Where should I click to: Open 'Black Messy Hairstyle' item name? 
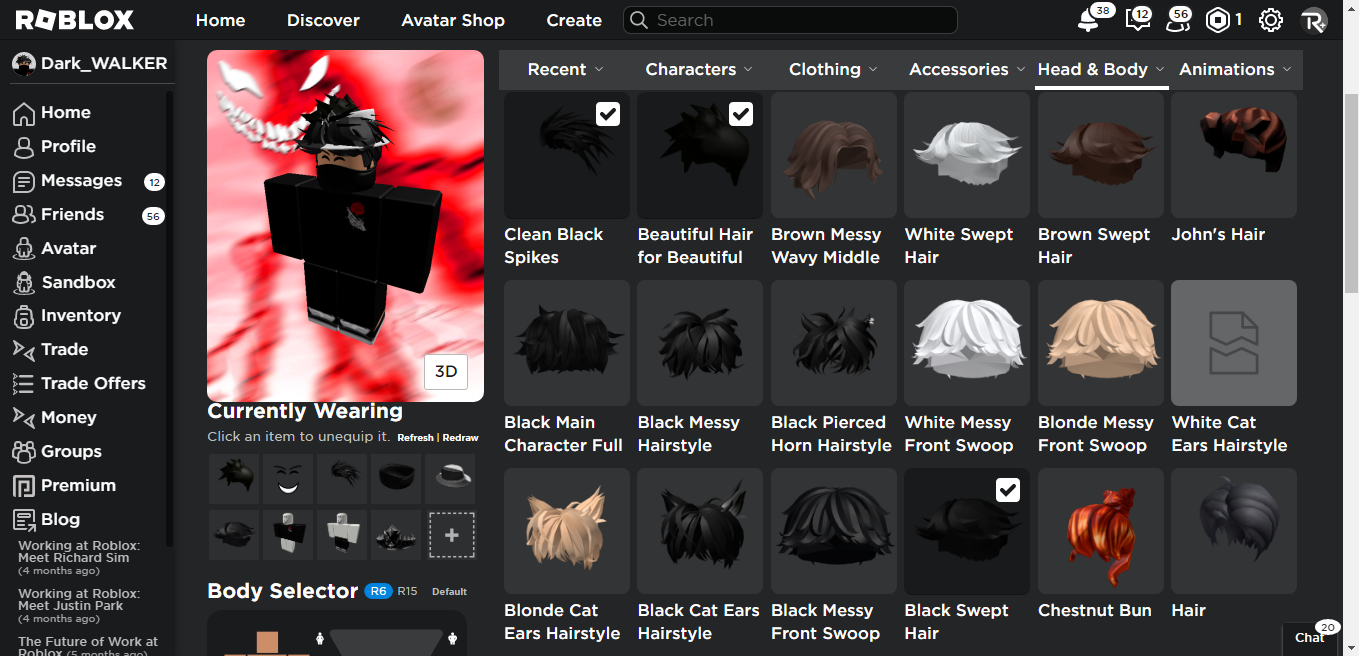tap(688, 434)
